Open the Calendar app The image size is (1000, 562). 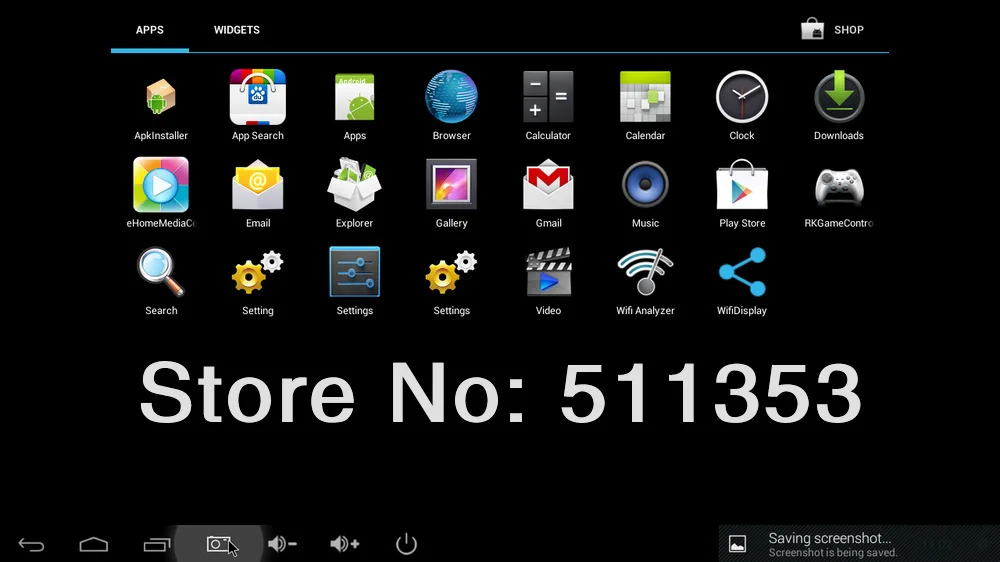click(645, 97)
